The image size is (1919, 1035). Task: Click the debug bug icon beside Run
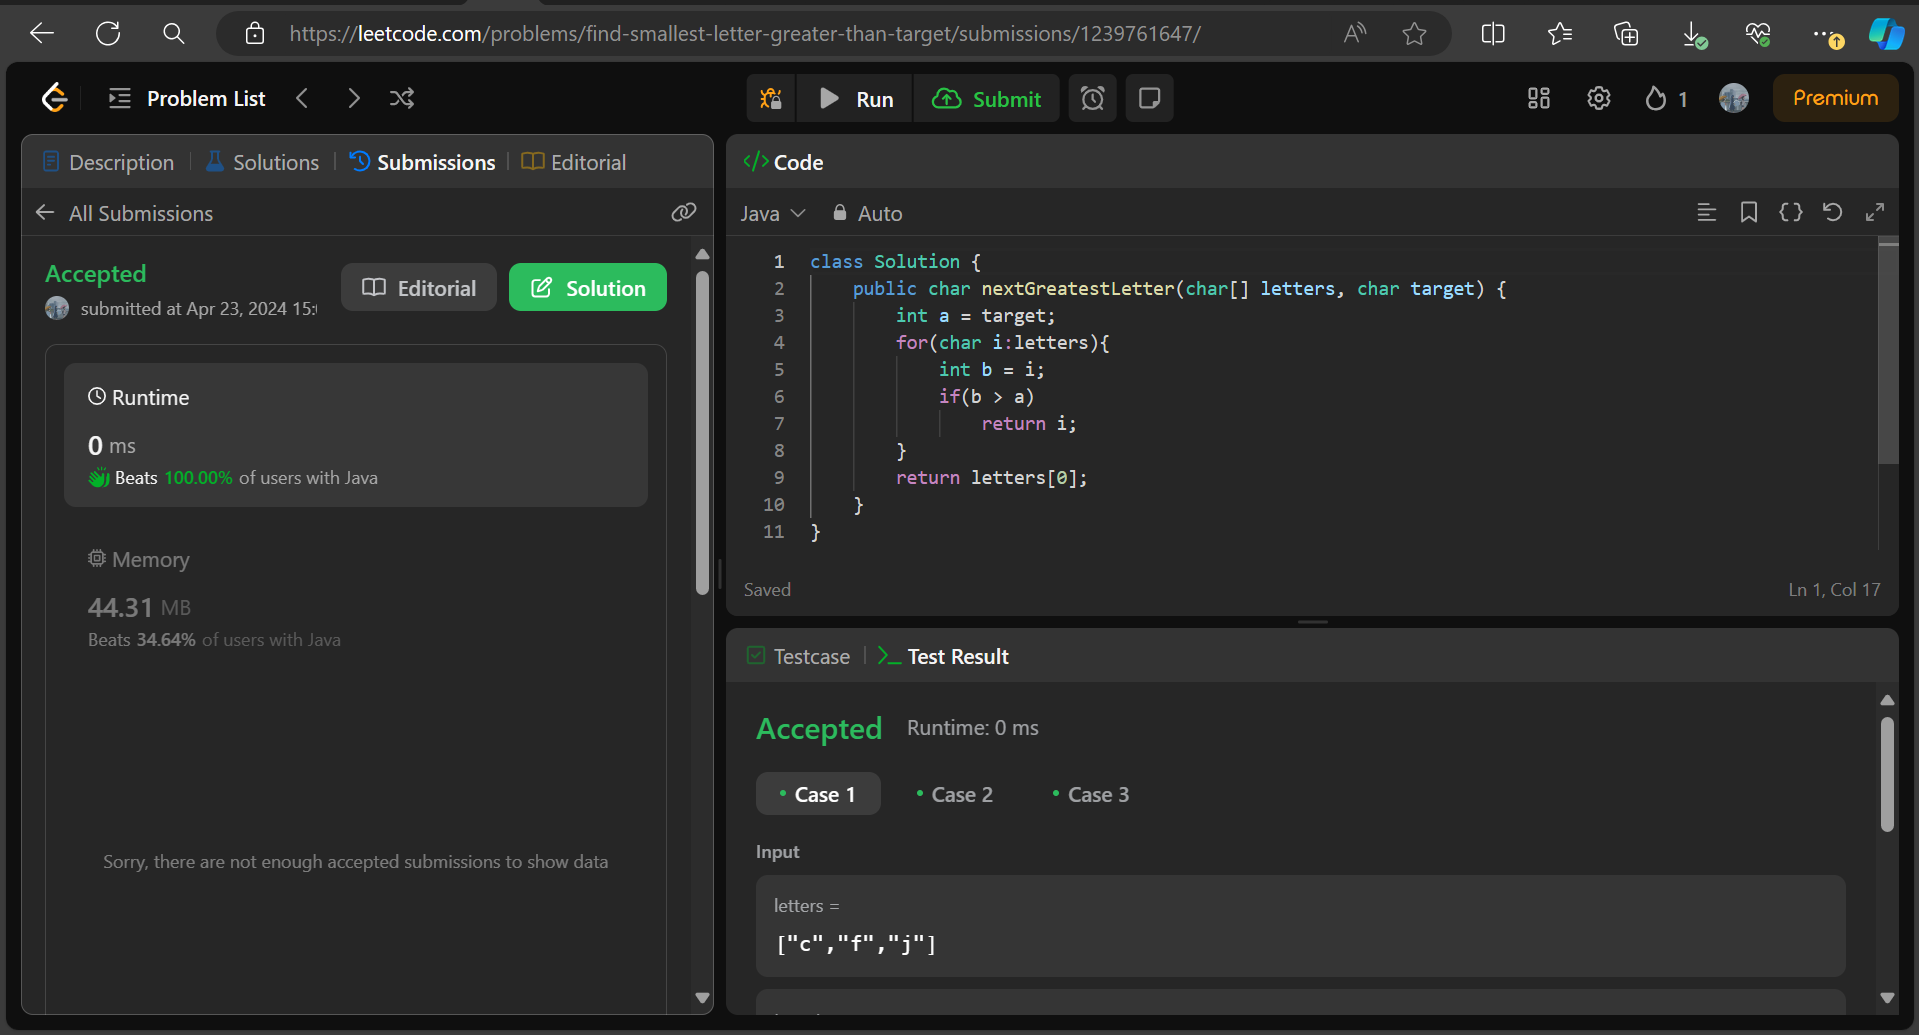[x=771, y=98]
